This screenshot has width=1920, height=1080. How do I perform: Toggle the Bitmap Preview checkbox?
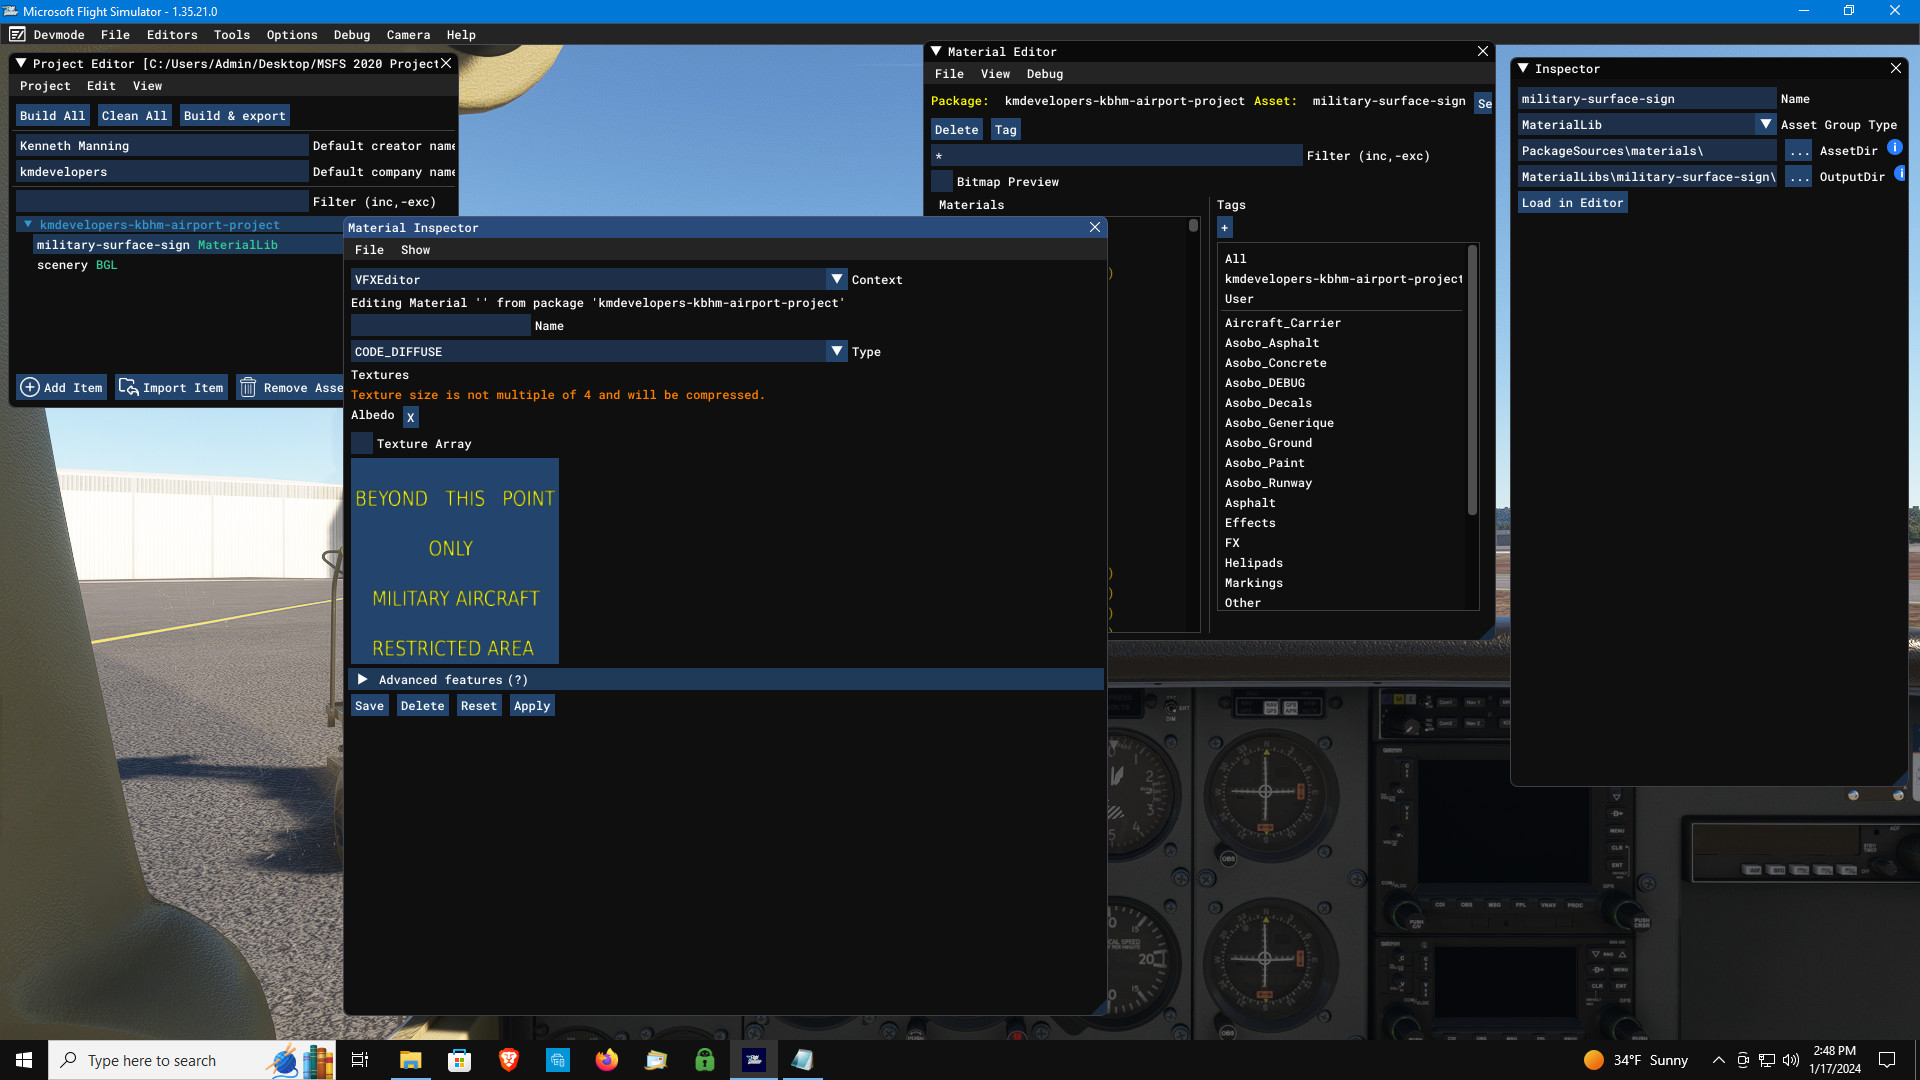click(942, 181)
